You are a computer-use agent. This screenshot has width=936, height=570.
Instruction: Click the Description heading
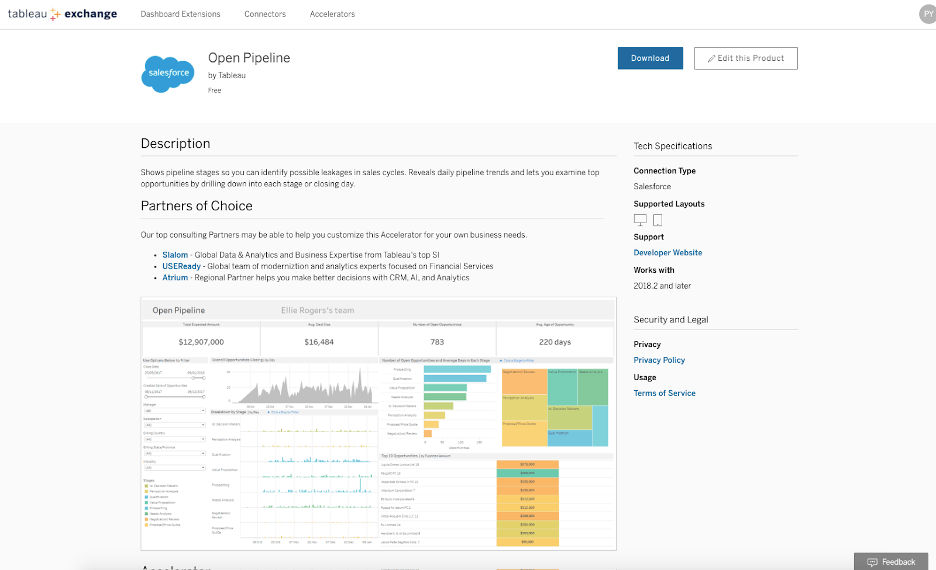176,143
